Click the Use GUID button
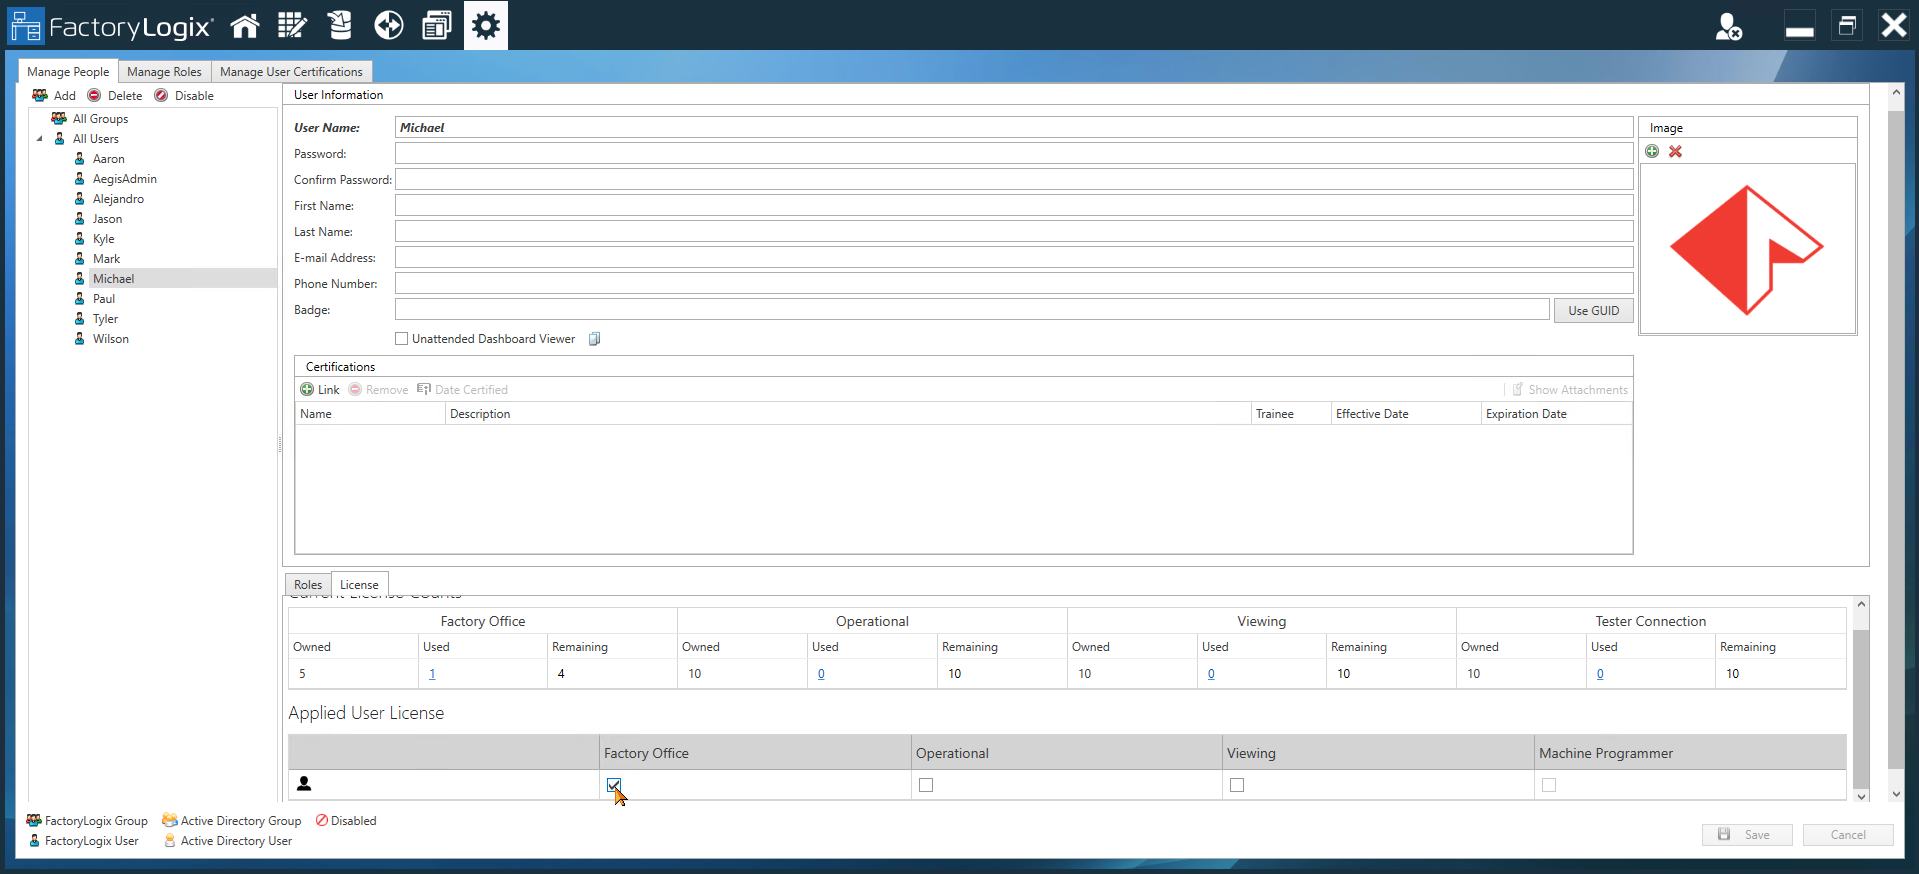 coord(1593,311)
